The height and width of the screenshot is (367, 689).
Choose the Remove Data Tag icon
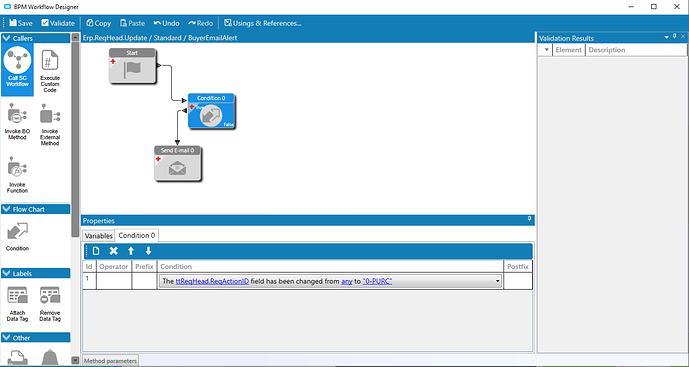click(50, 304)
